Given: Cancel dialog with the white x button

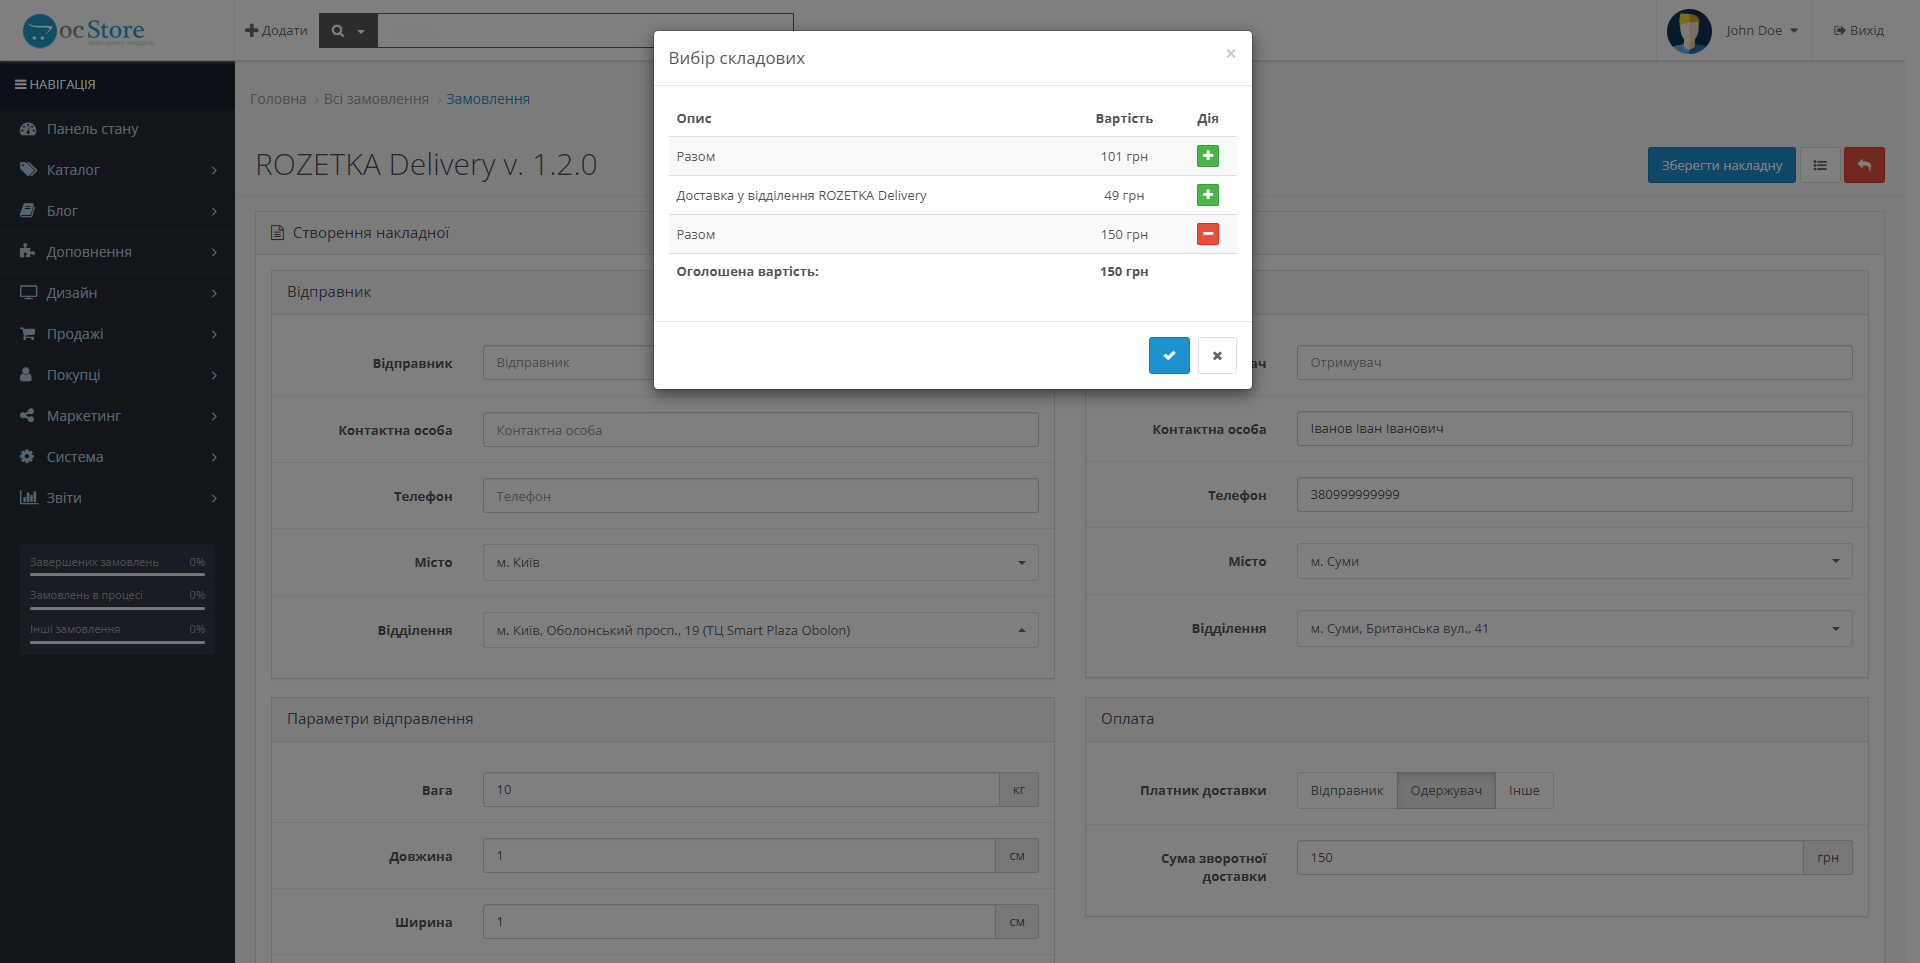Looking at the screenshot, I should tap(1217, 355).
